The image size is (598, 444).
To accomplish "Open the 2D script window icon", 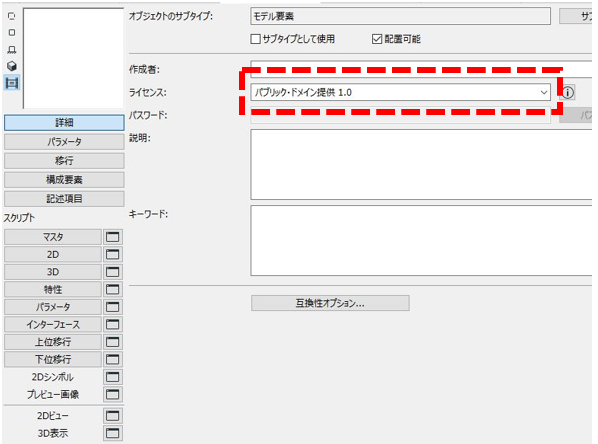I will tap(113, 254).
